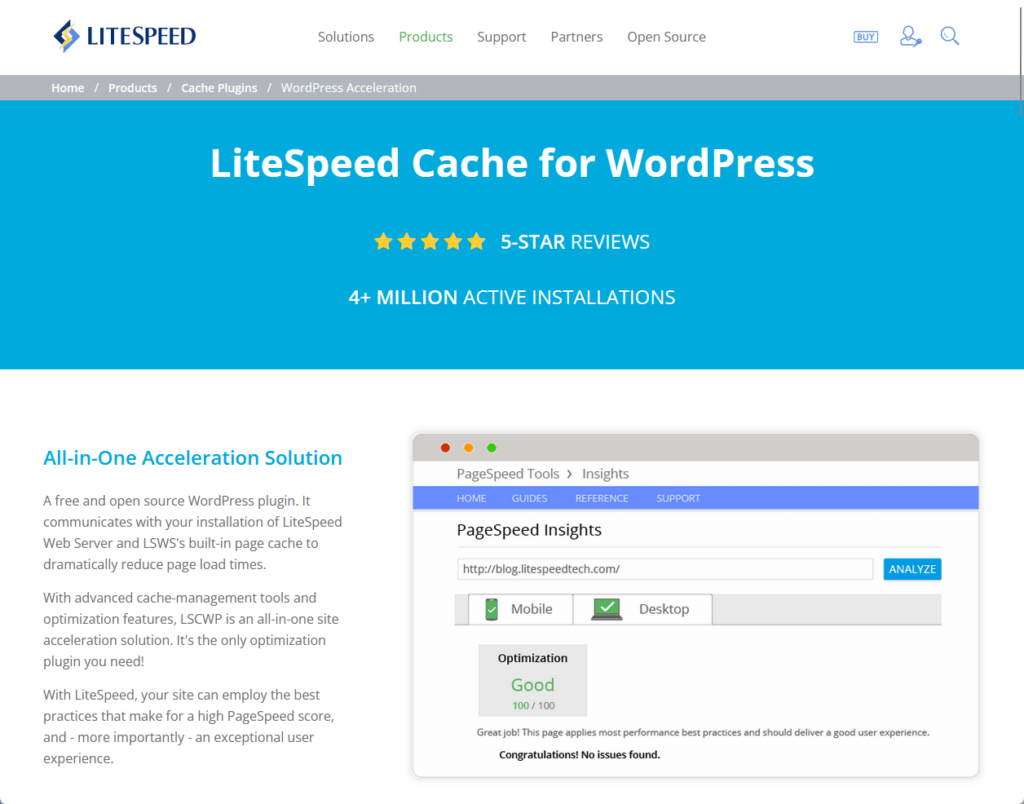Open Cache Plugins breadcrumb link

219,88
